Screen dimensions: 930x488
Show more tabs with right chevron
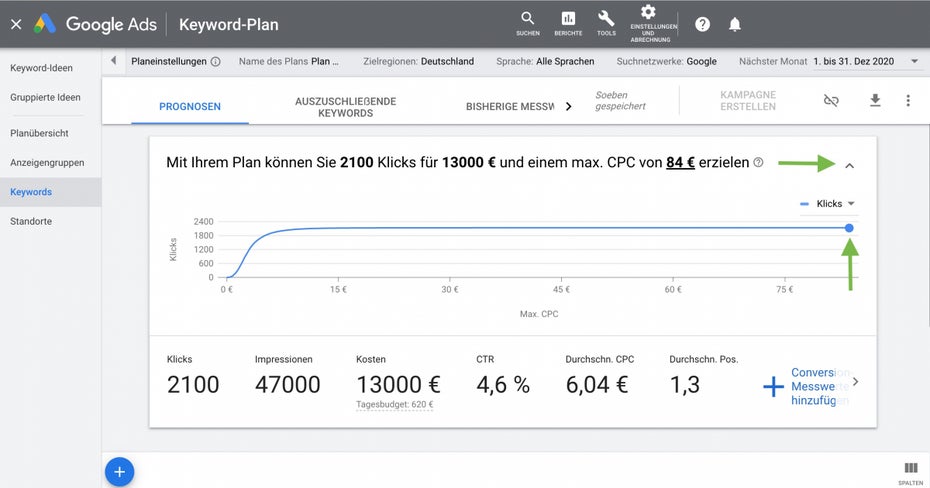click(568, 107)
